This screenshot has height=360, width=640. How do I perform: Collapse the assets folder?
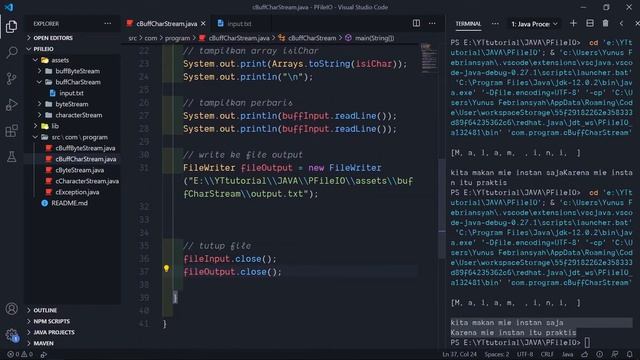click(x=72, y=60)
